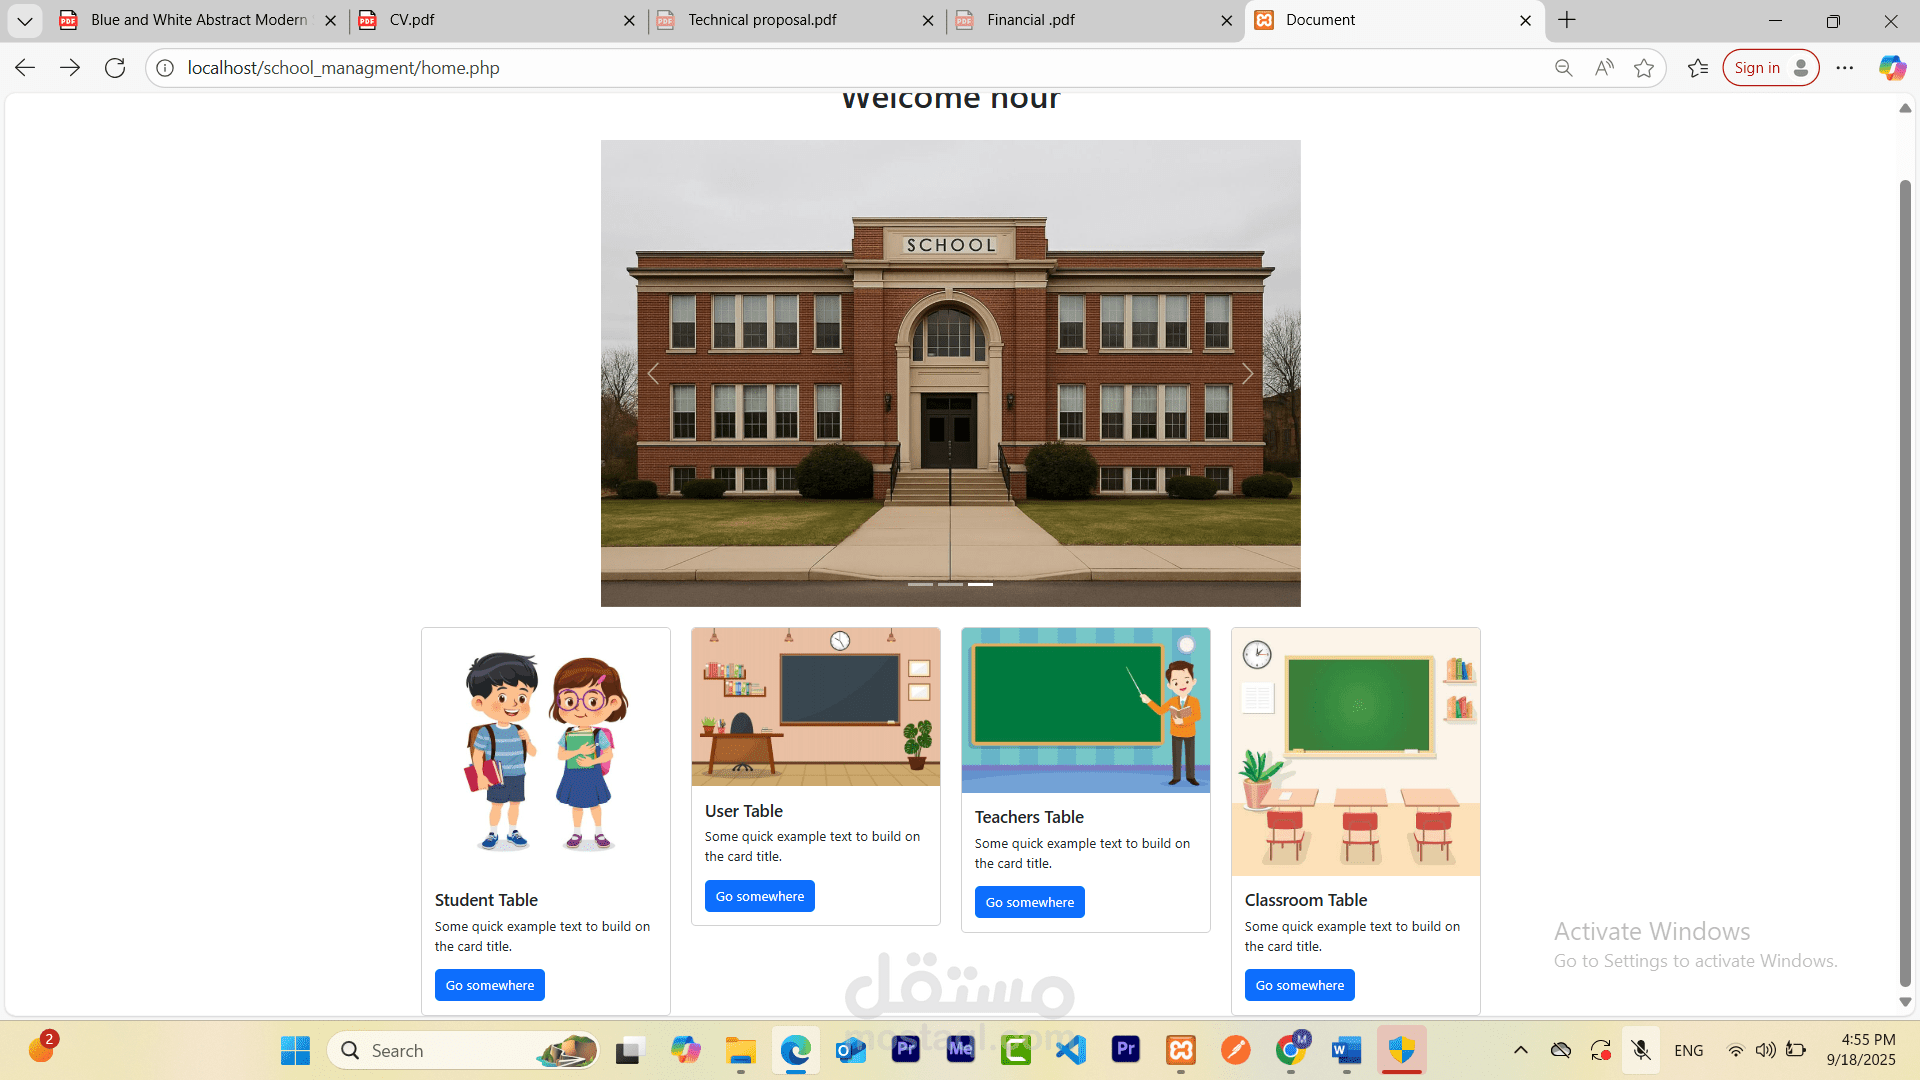Open Adobe Premiere Pro from the taskbar
Viewport: 1920px width, 1080px height.
point(1125,1050)
